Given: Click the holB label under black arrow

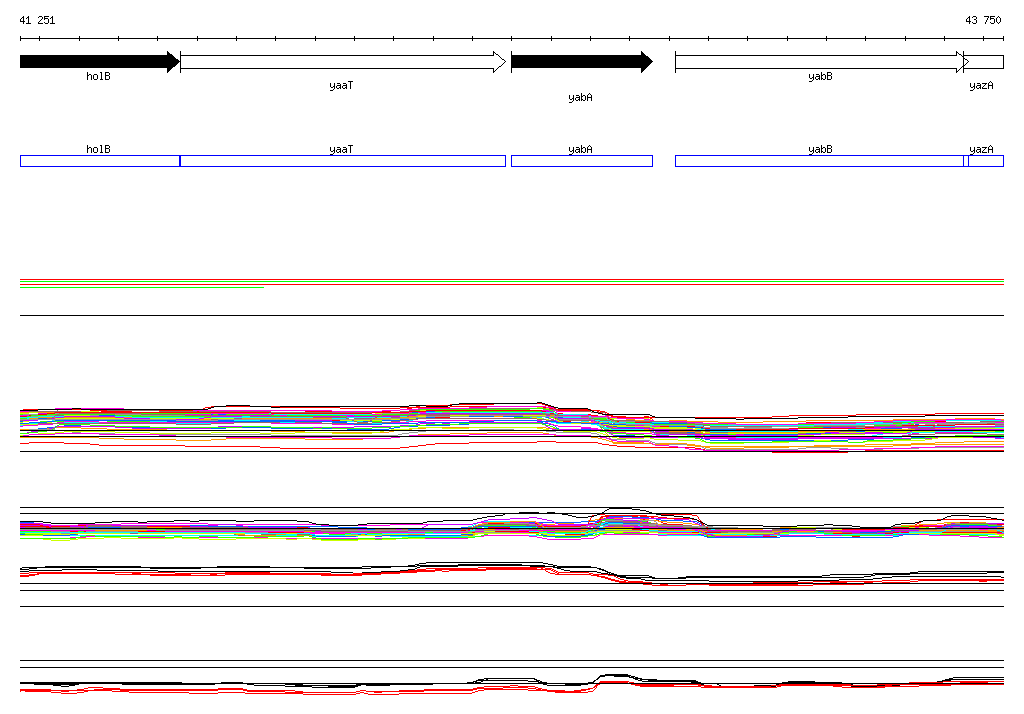Looking at the screenshot, I should [99, 76].
